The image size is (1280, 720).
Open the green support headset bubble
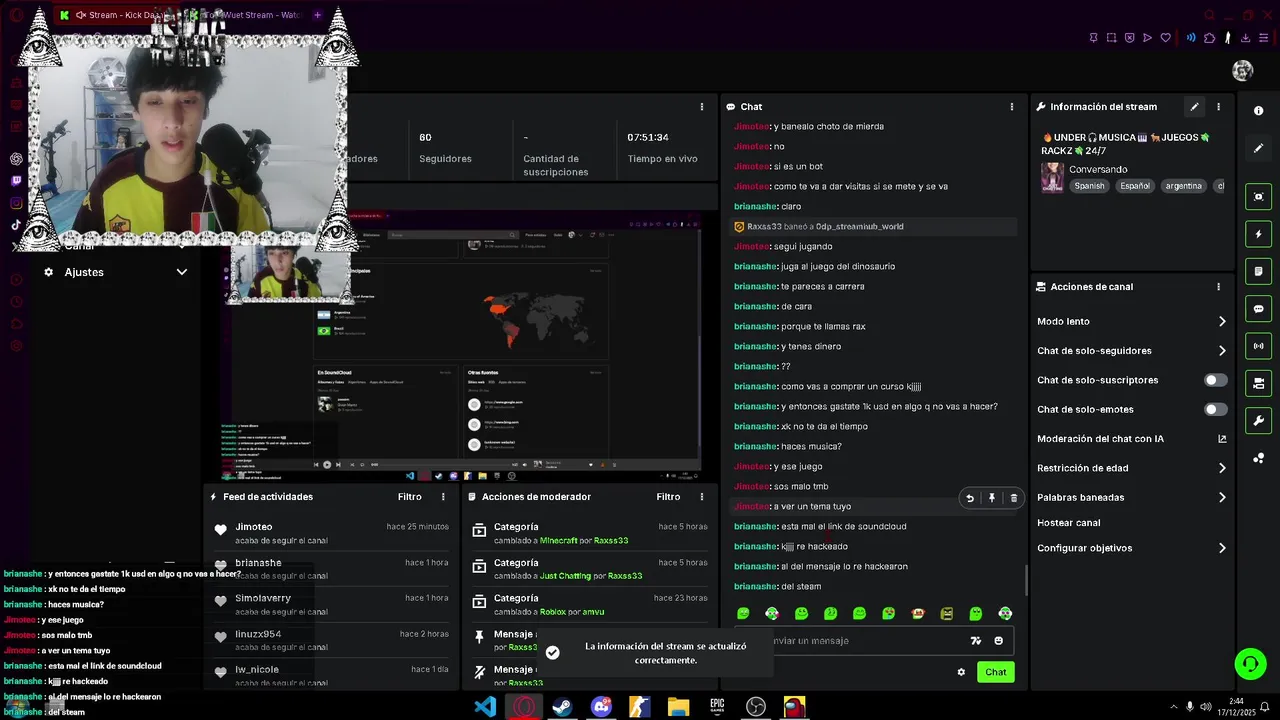1250,663
